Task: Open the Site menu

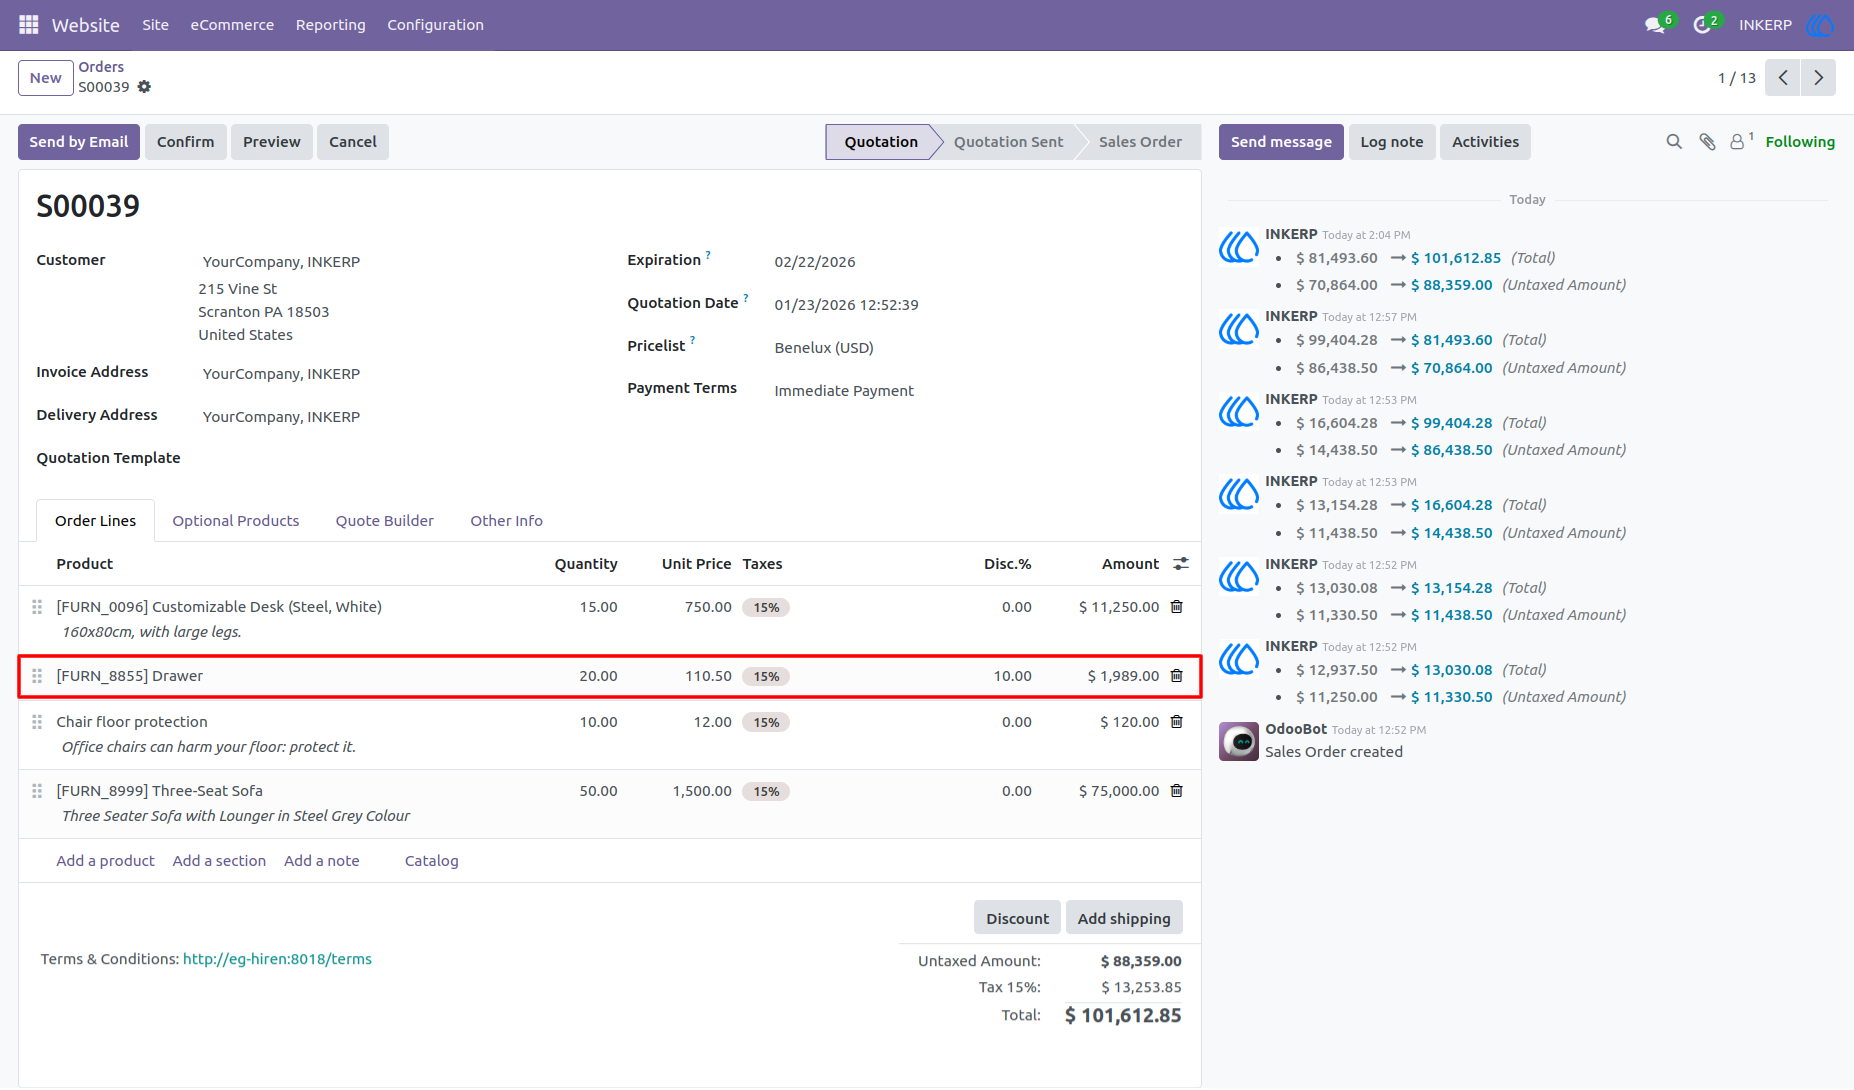Action: pyautogui.click(x=156, y=25)
